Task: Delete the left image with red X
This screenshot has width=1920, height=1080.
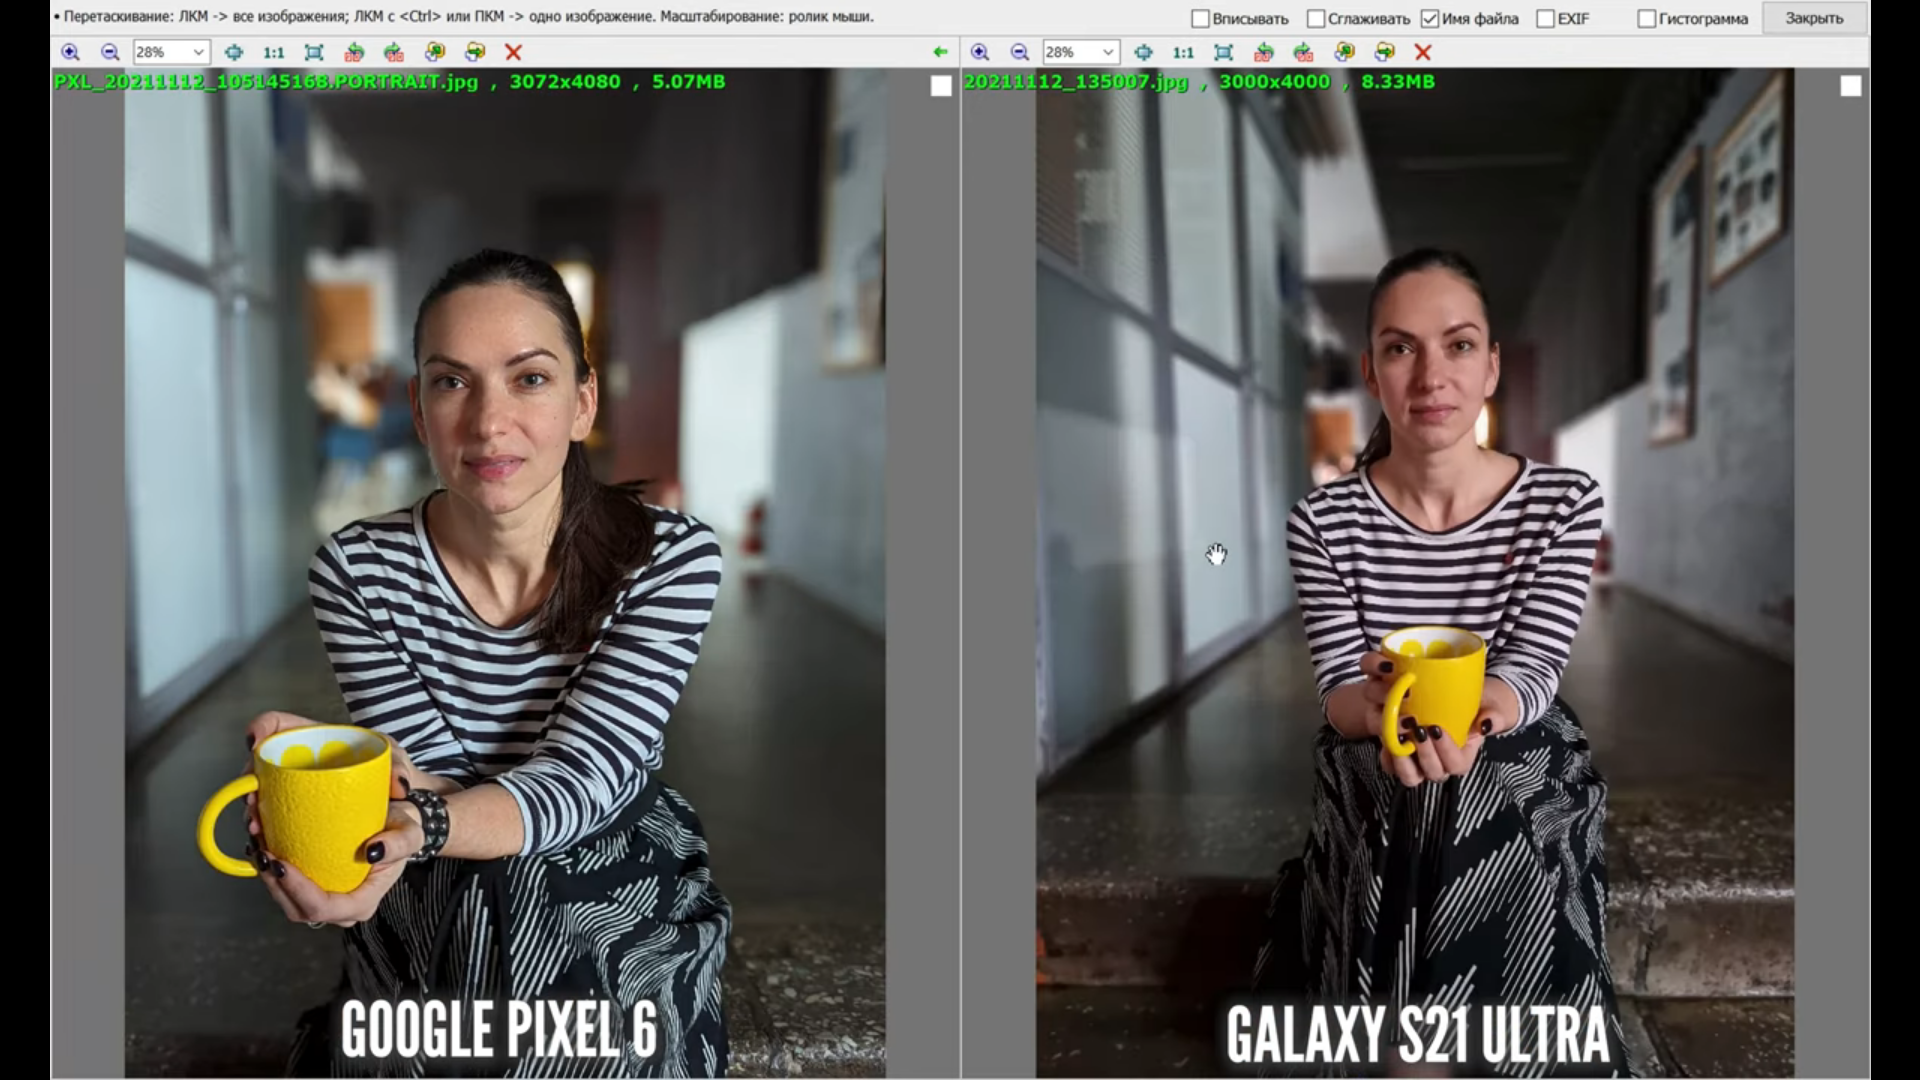Action: tap(514, 52)
